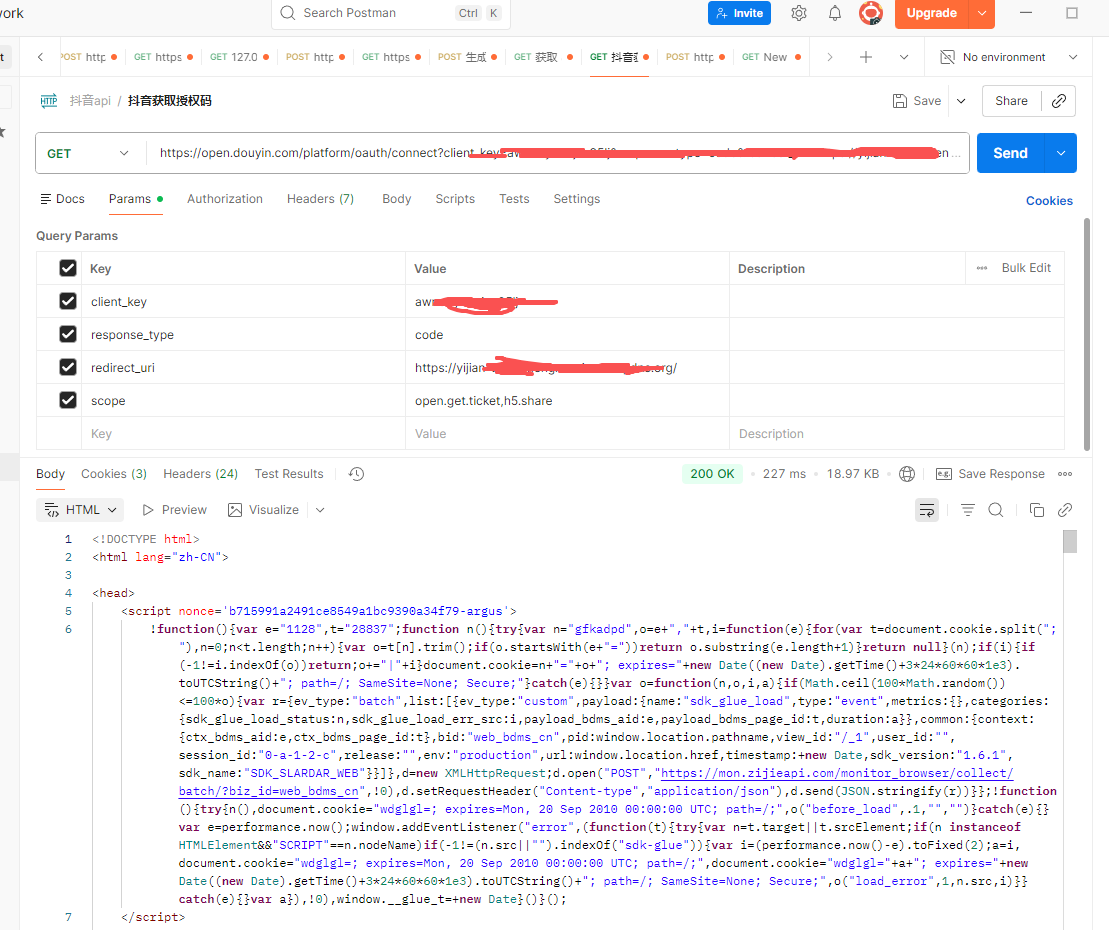The image size is (1109, 930).
Task: Click the response body scrollbar thumb
Action: pos(1070,542)
